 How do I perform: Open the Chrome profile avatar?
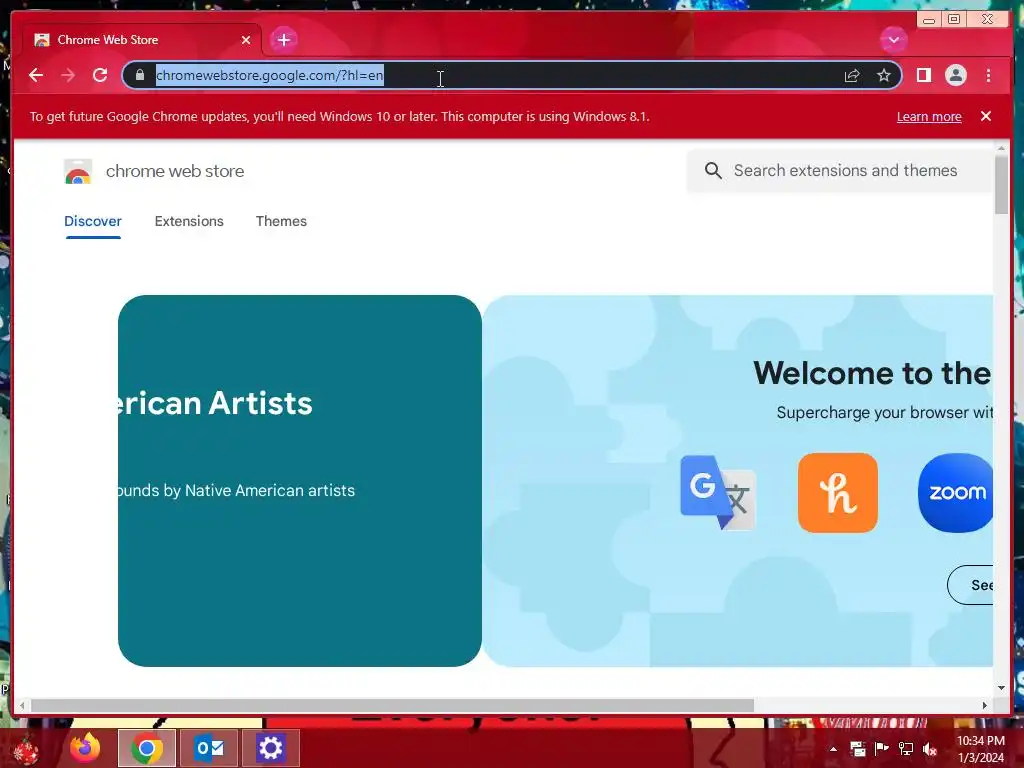pyautogui.click(x=955, y=76)
